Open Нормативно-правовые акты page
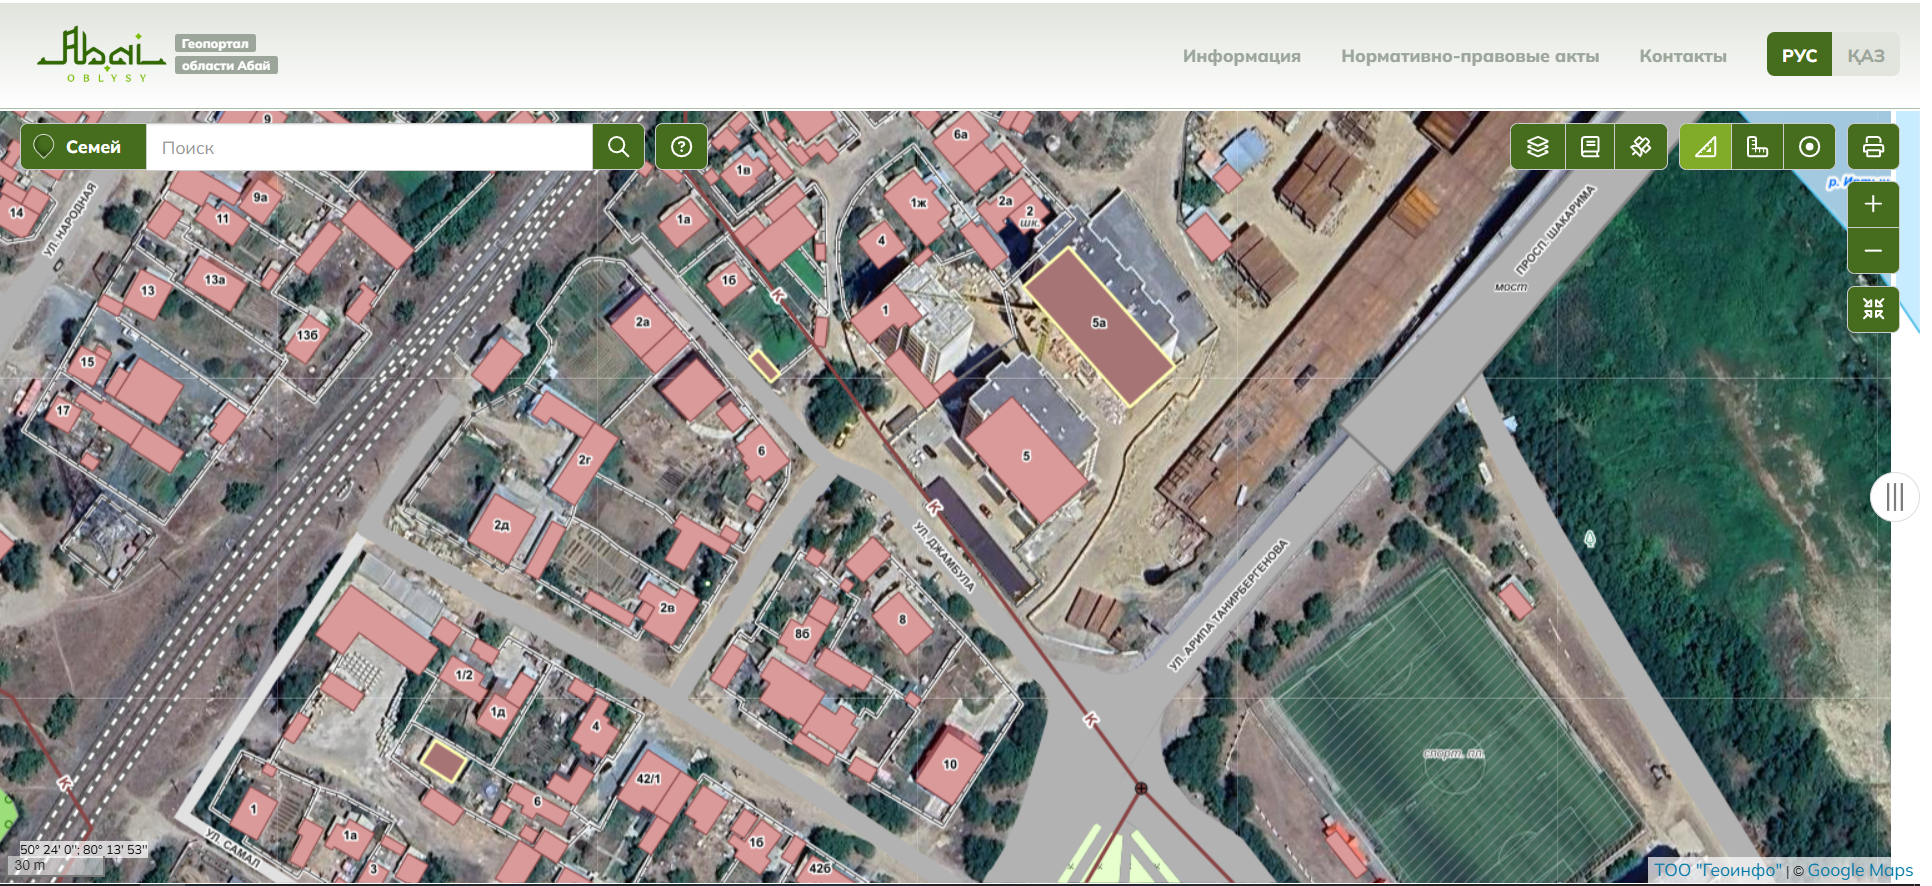 point(1469,56)
